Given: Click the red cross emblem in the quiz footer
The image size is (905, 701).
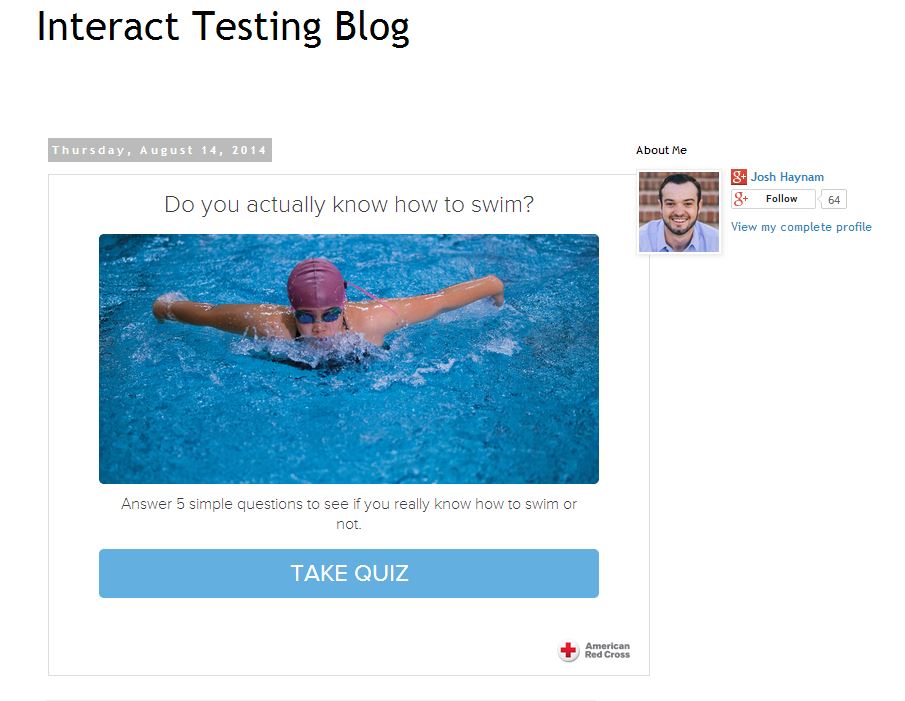Looking at the screenshot, I should coord(568,650).
